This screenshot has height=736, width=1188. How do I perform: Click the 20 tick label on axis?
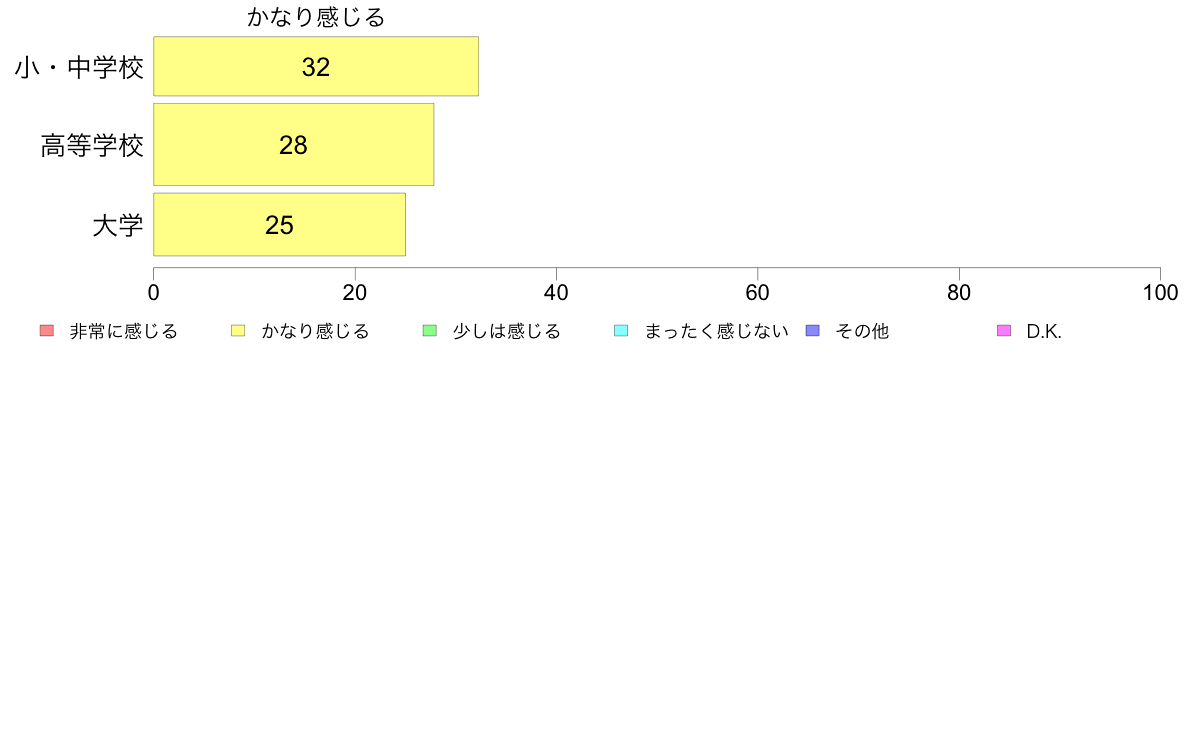click(355, 293)
